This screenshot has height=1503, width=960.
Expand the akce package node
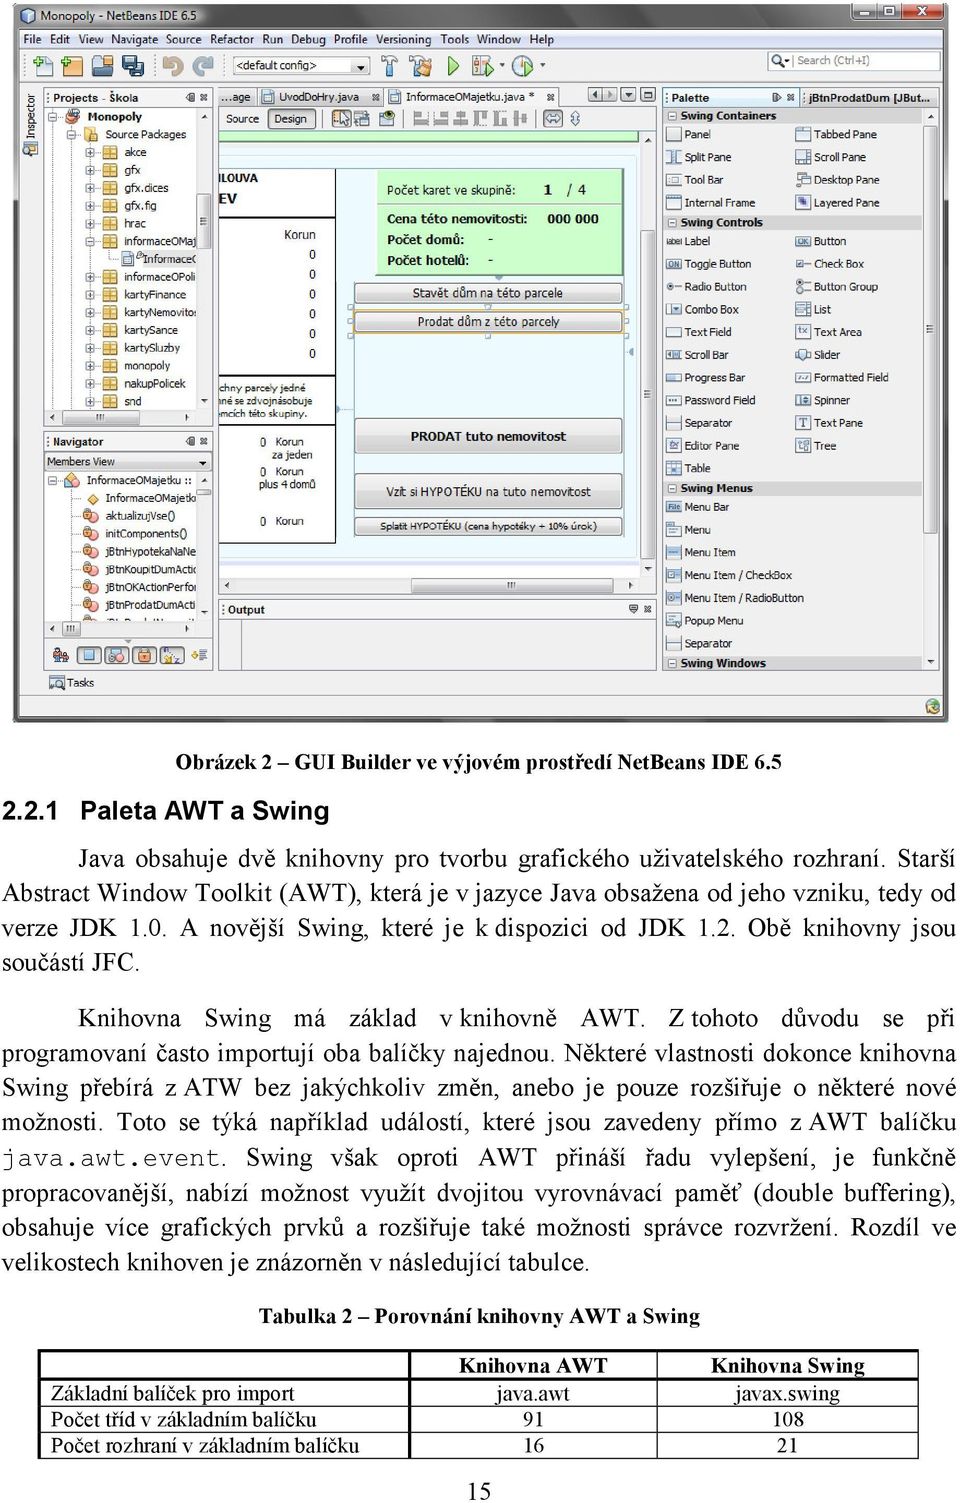[90, 153]
